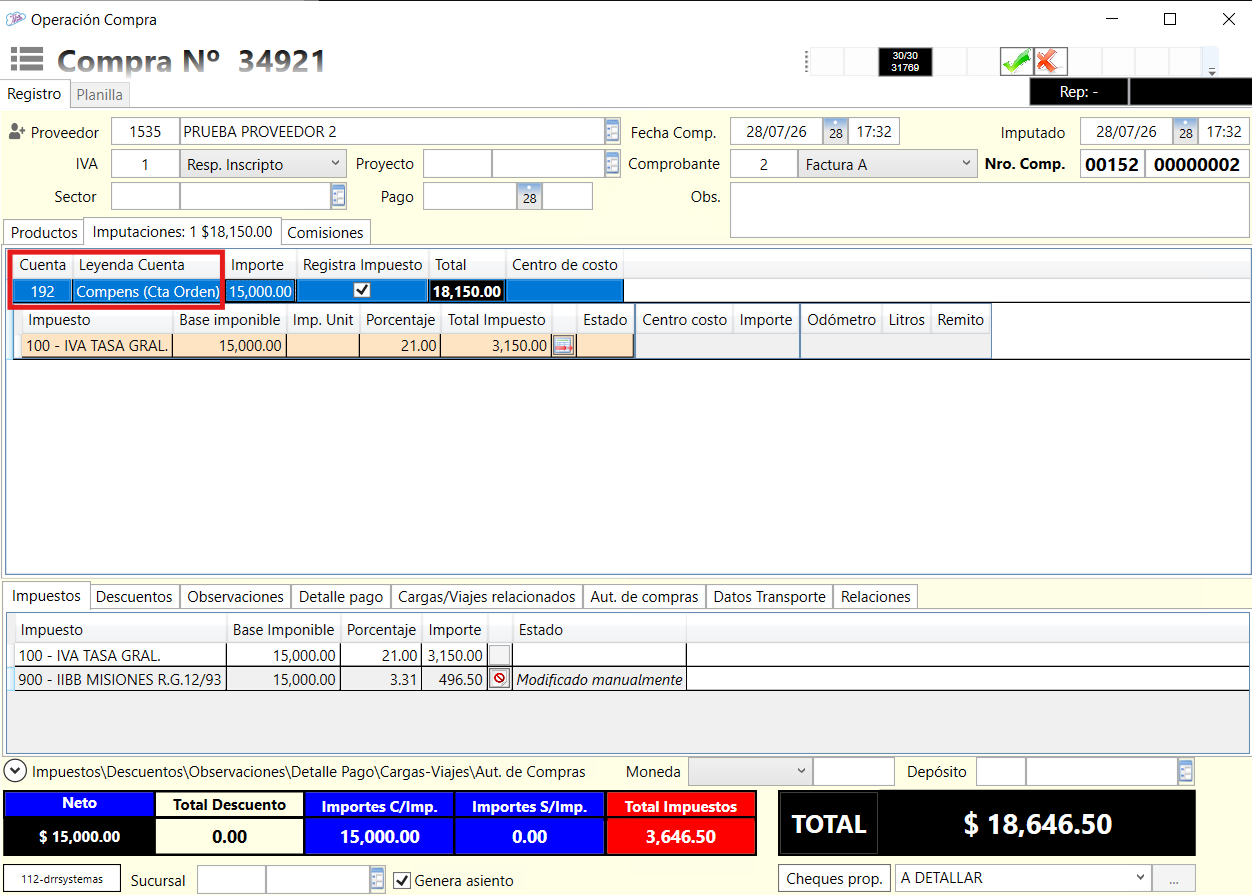The width and height of the screenshot is (1252, 895).
Task: Click the Nro. Comp. prefix field 00152
Action: coord(1112,165)
